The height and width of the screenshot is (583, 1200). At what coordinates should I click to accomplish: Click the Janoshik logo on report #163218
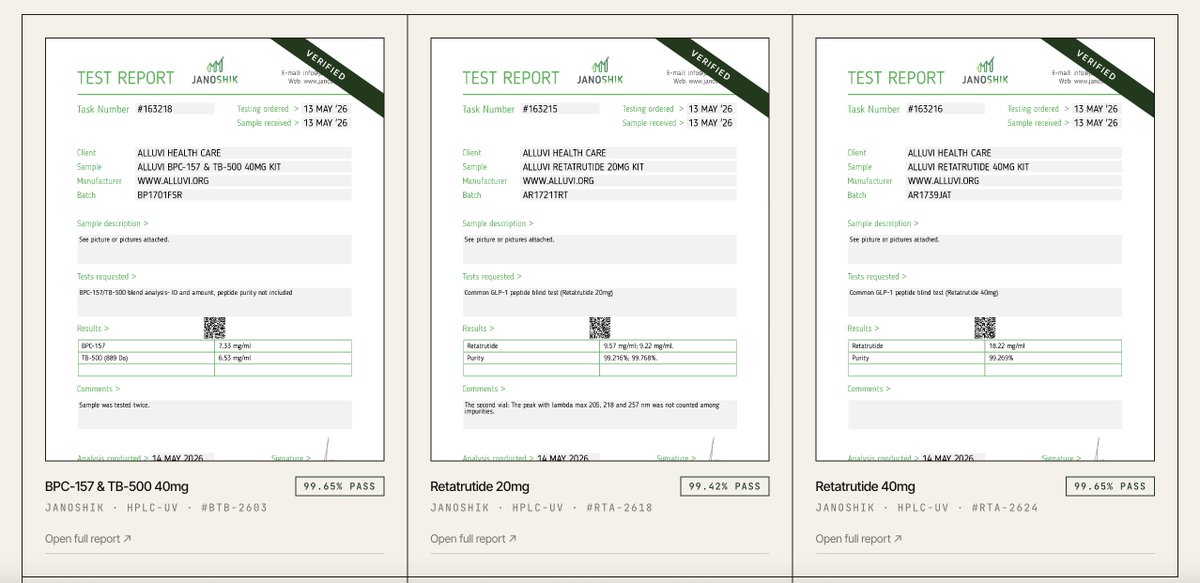[x=215, y=72]
